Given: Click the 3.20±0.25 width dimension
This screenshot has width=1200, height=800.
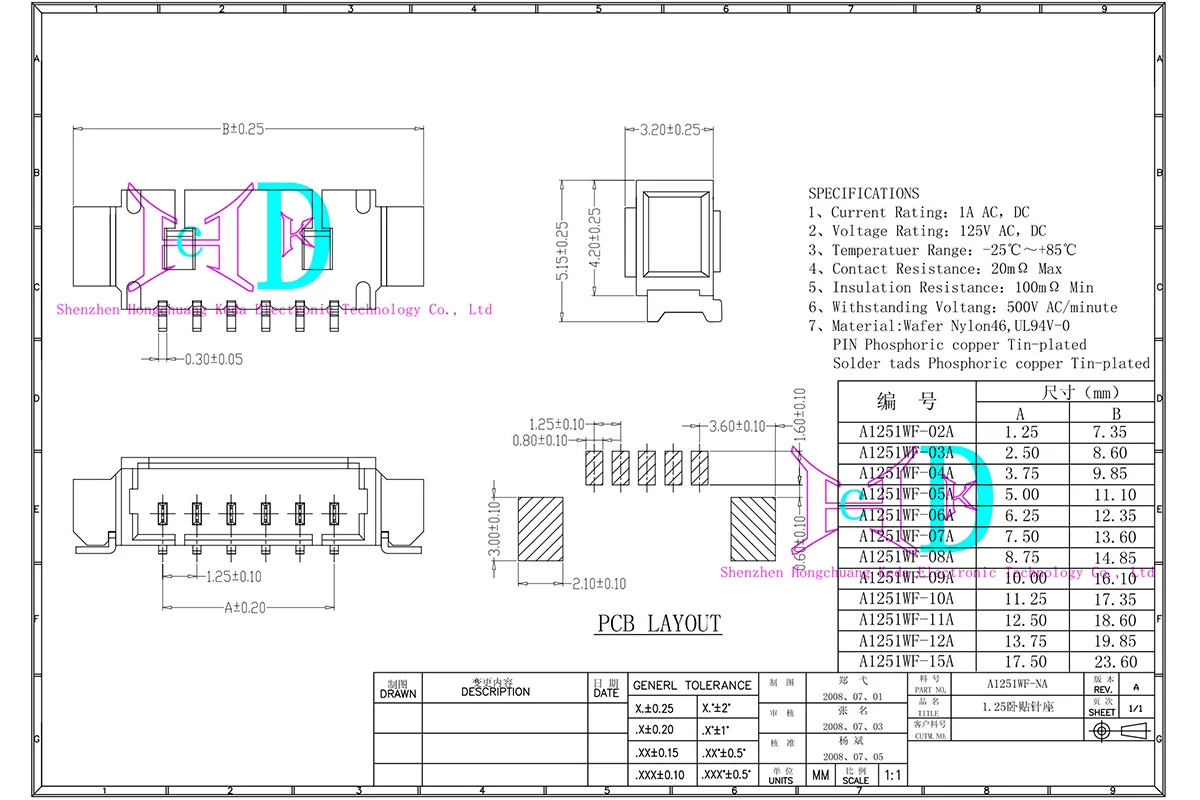Looking at the screenshot, I should click(x=669, y=130).
